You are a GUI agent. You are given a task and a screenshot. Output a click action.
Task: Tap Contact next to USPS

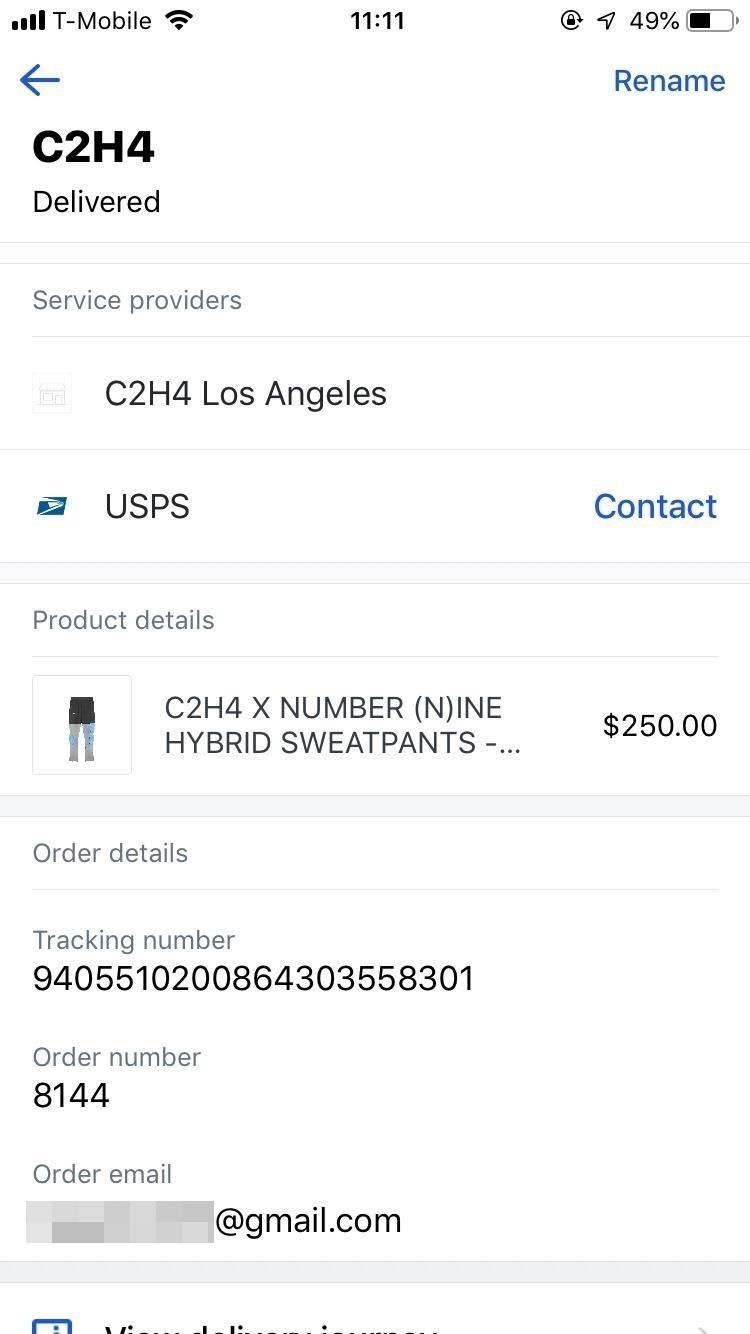pyautogui.click(x=655, y=507)
